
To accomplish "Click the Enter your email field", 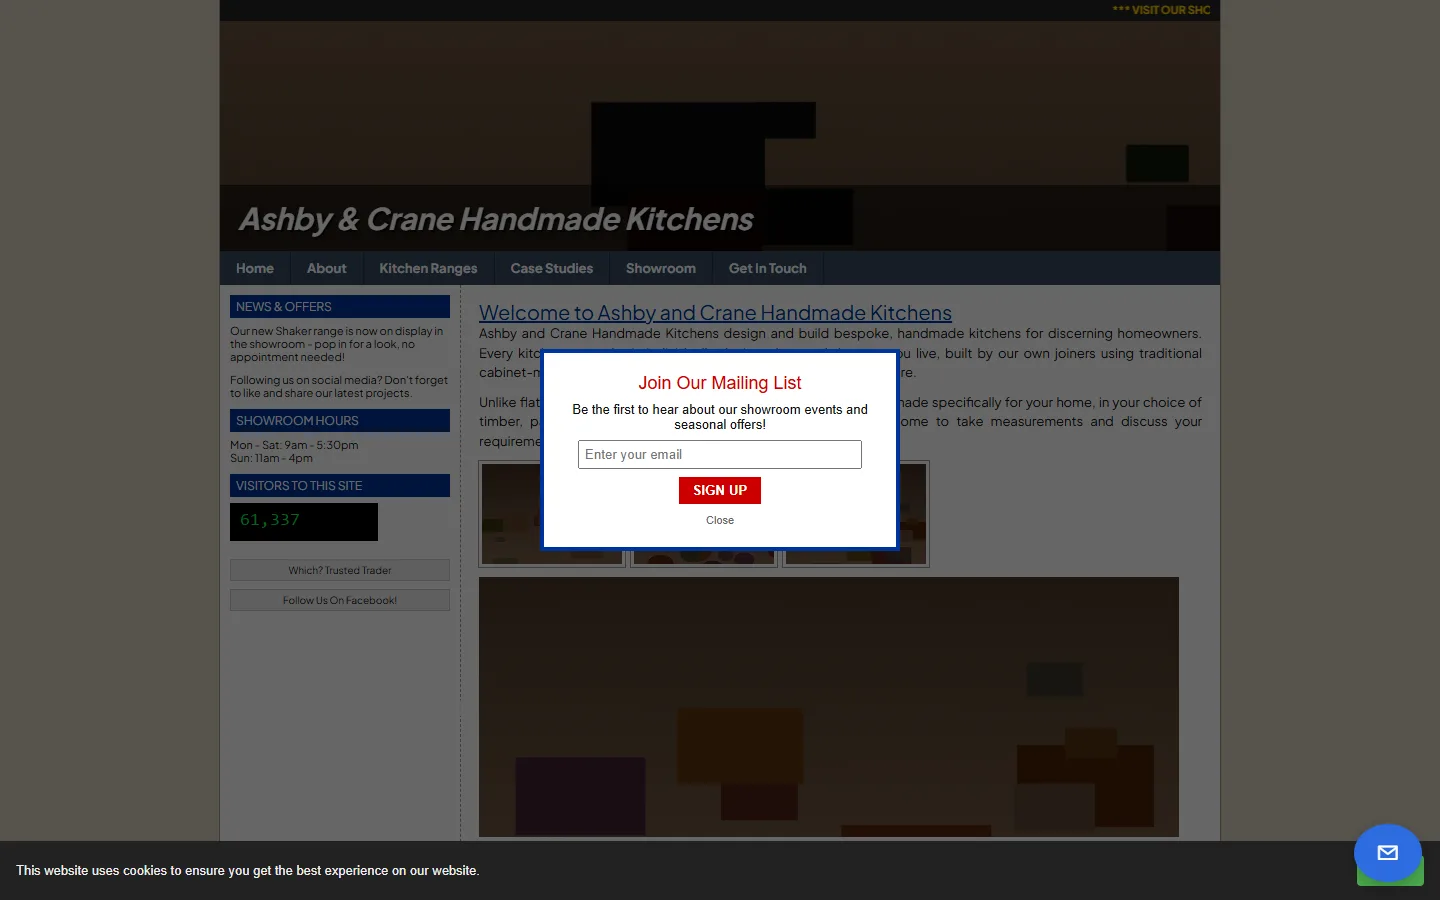I will [x=720, y=454].
